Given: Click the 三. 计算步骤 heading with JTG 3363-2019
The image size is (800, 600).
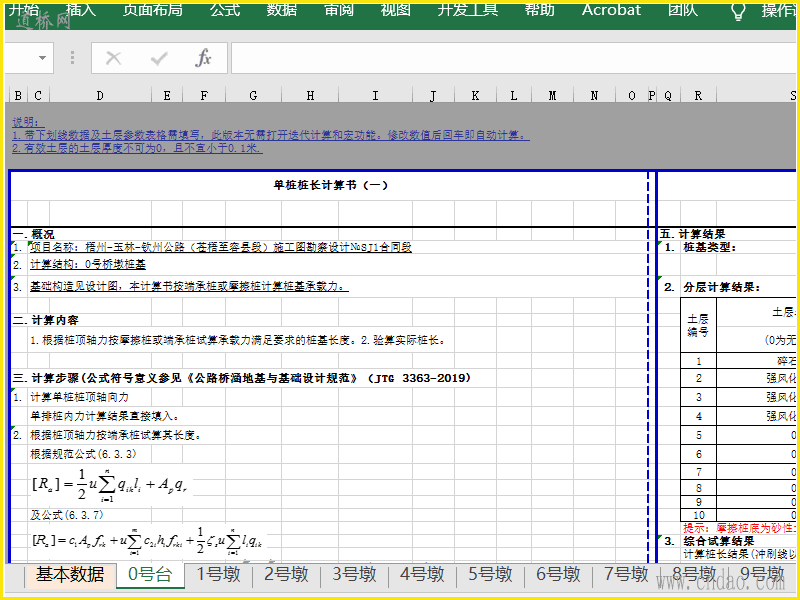Looking at the screenshot, I should [x=241, y=378].
